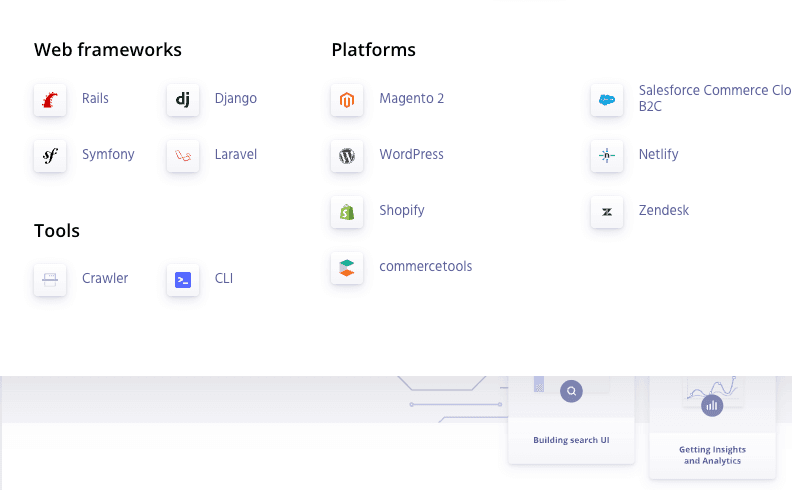Viewport: 792px width, 490px height.
Task: Click the Web frameworks heading
Action: [x=108, y=50]
